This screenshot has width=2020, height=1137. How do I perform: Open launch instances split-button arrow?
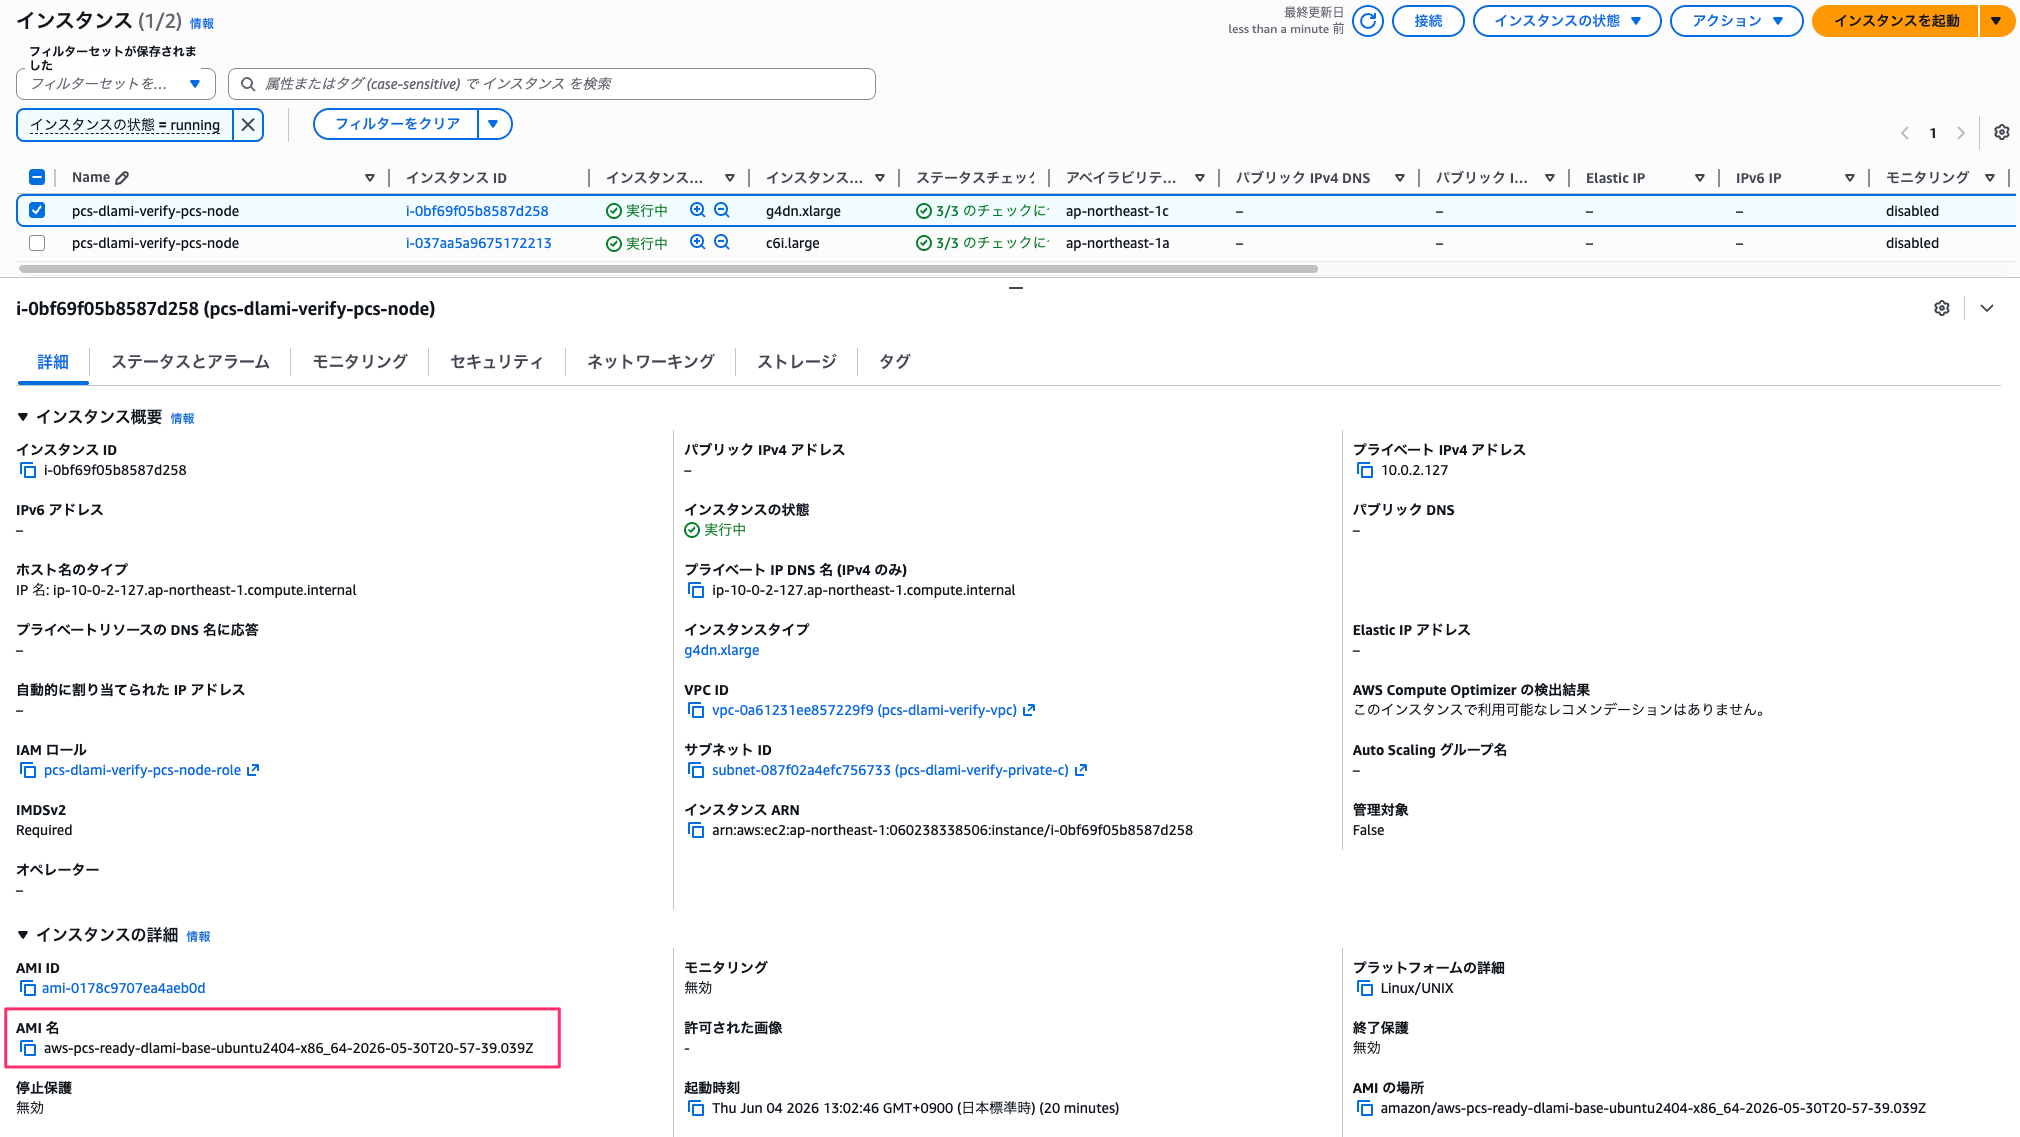coord(1997,21)
